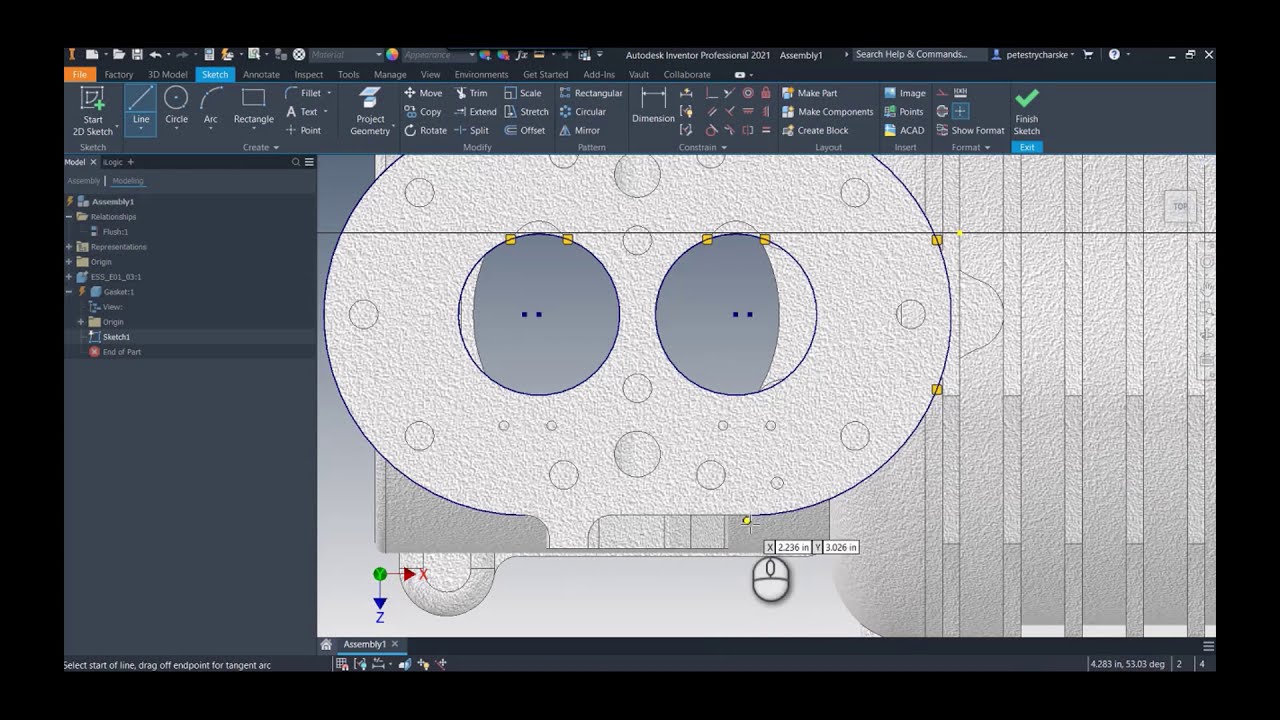Click the Save icon in quick access toolbar

(137, 55)
